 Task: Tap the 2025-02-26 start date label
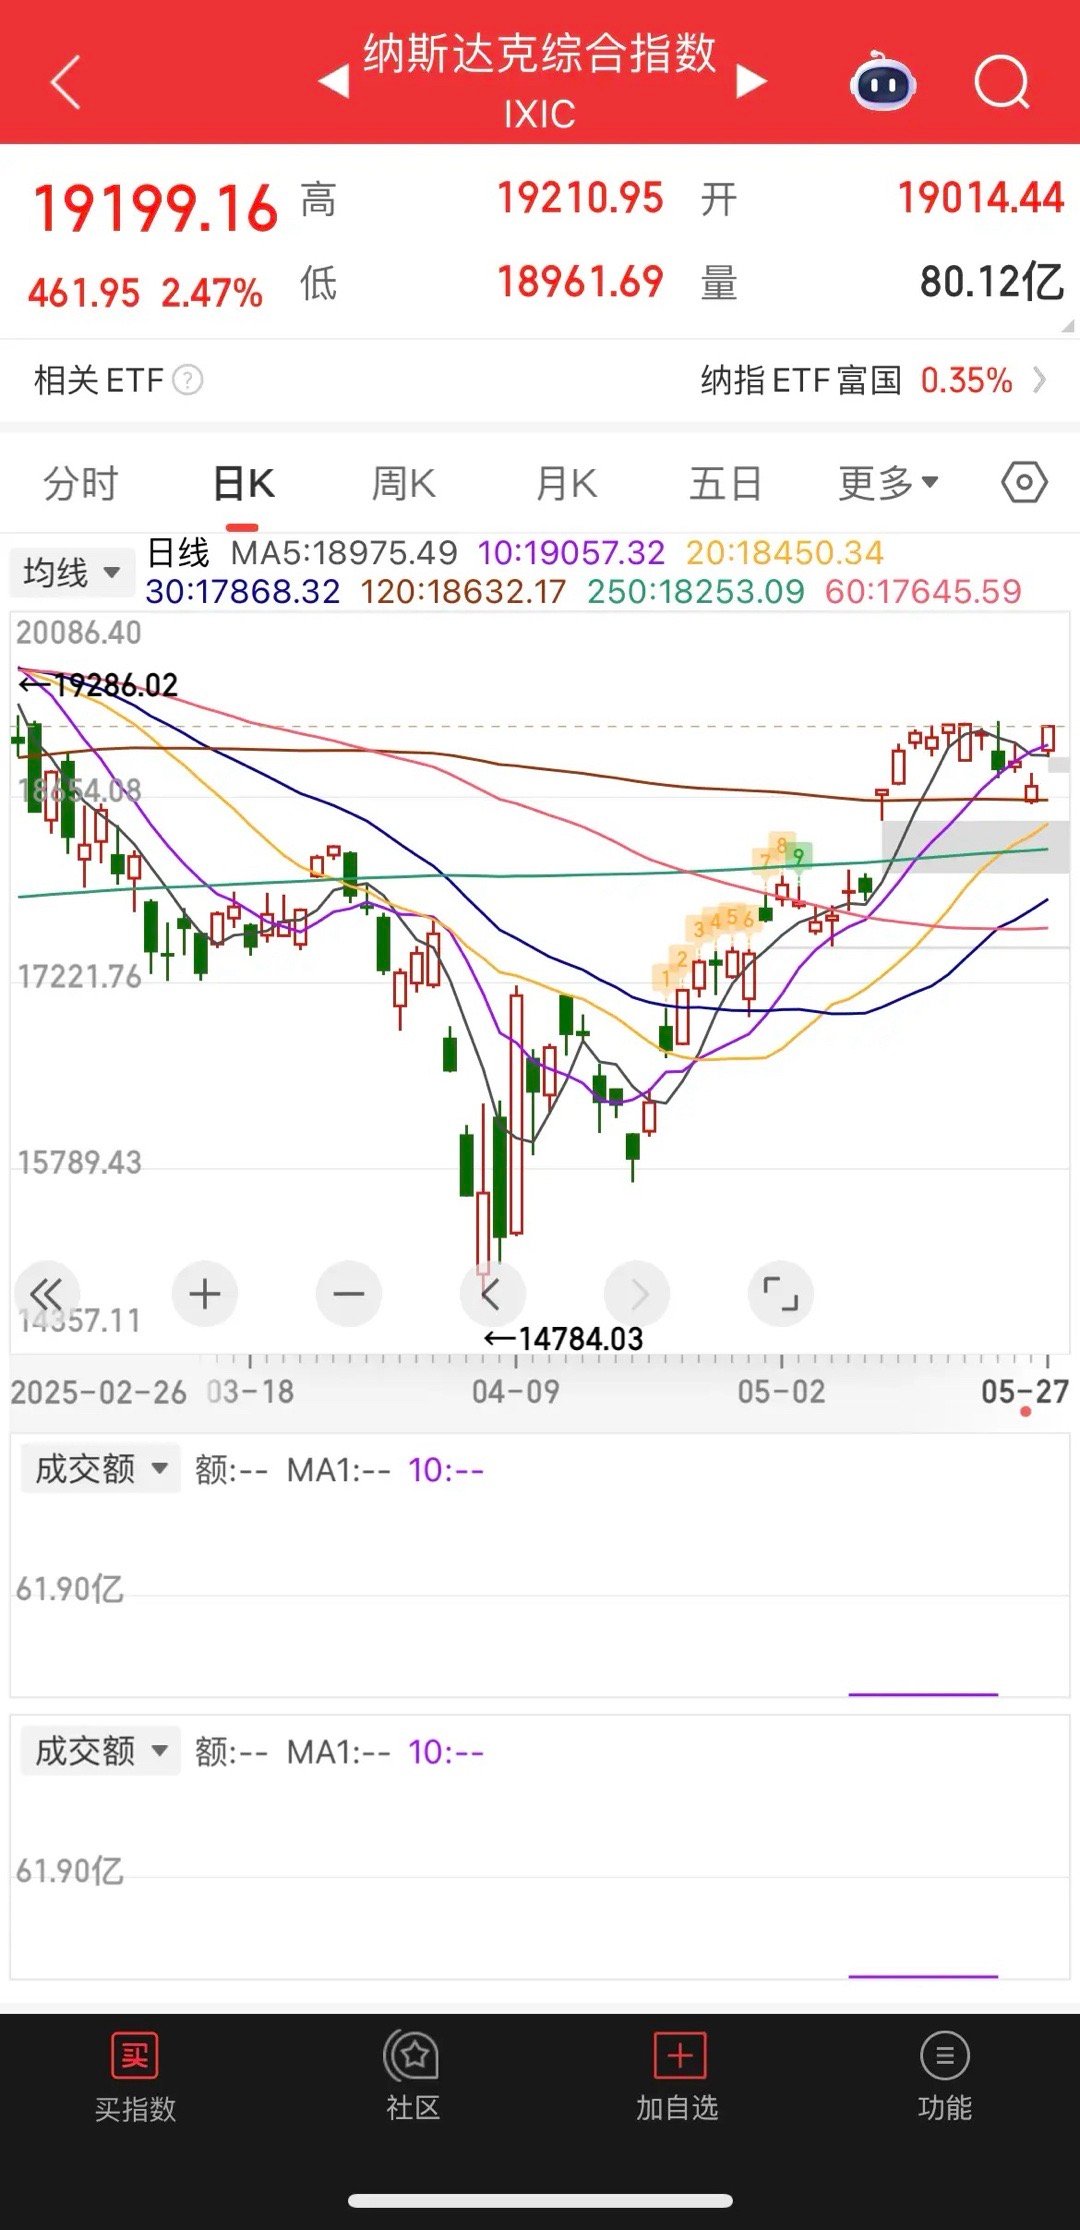coord(98,1391)
